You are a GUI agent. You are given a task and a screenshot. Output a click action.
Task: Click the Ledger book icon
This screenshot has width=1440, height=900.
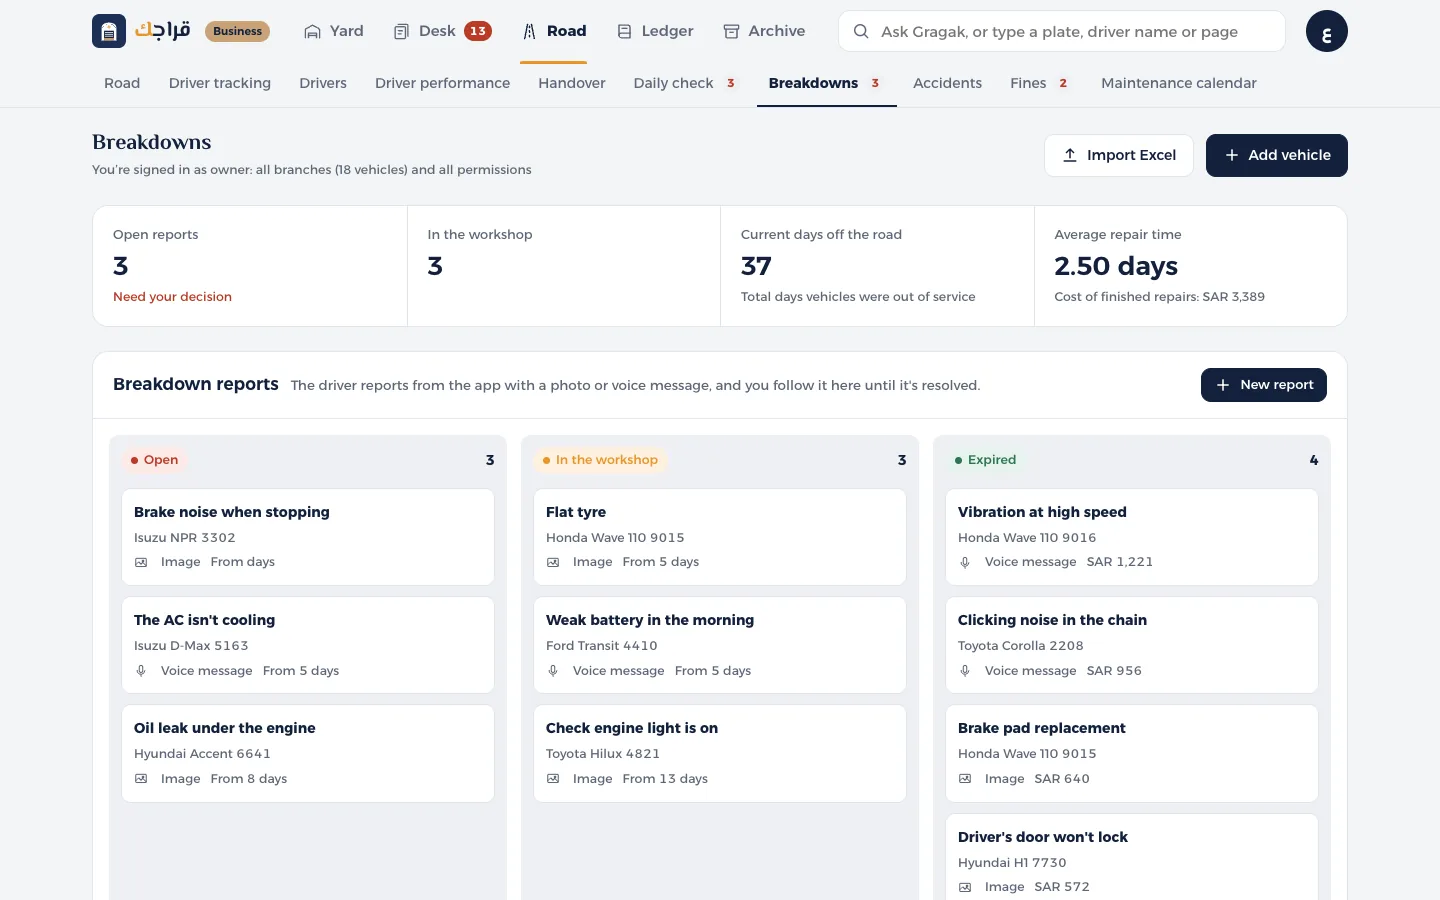click(x=624, y=32)
